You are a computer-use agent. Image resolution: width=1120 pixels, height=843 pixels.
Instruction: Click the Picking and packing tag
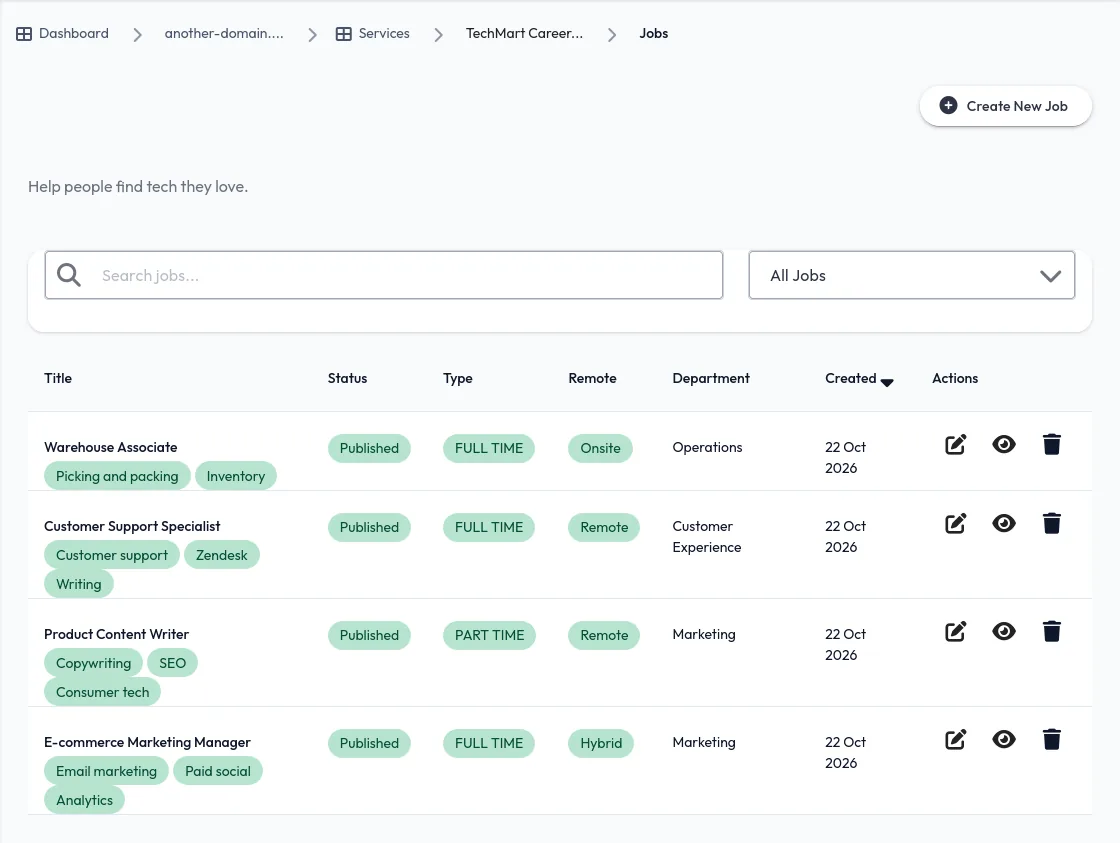pyautogui.click(x=117, y=476)
